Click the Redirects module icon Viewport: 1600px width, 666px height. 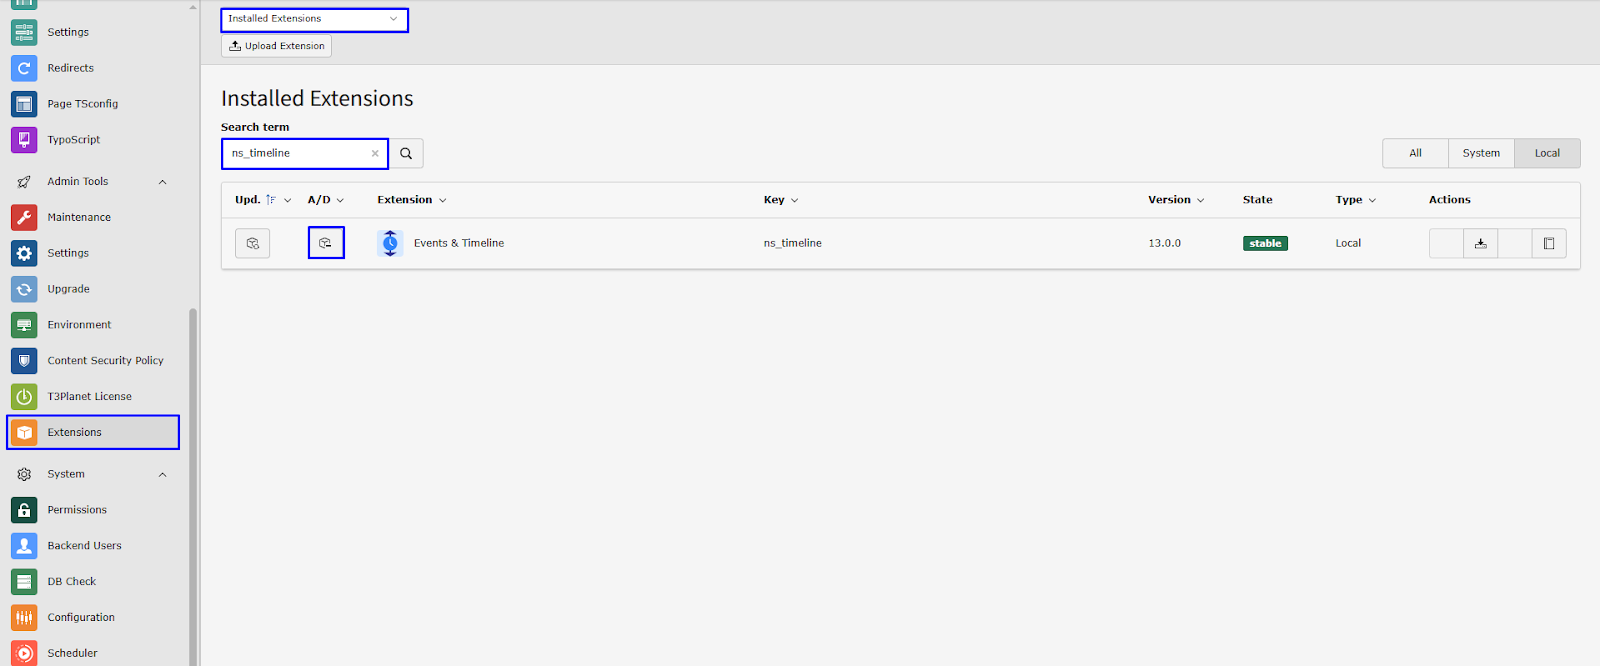point(24,68)
